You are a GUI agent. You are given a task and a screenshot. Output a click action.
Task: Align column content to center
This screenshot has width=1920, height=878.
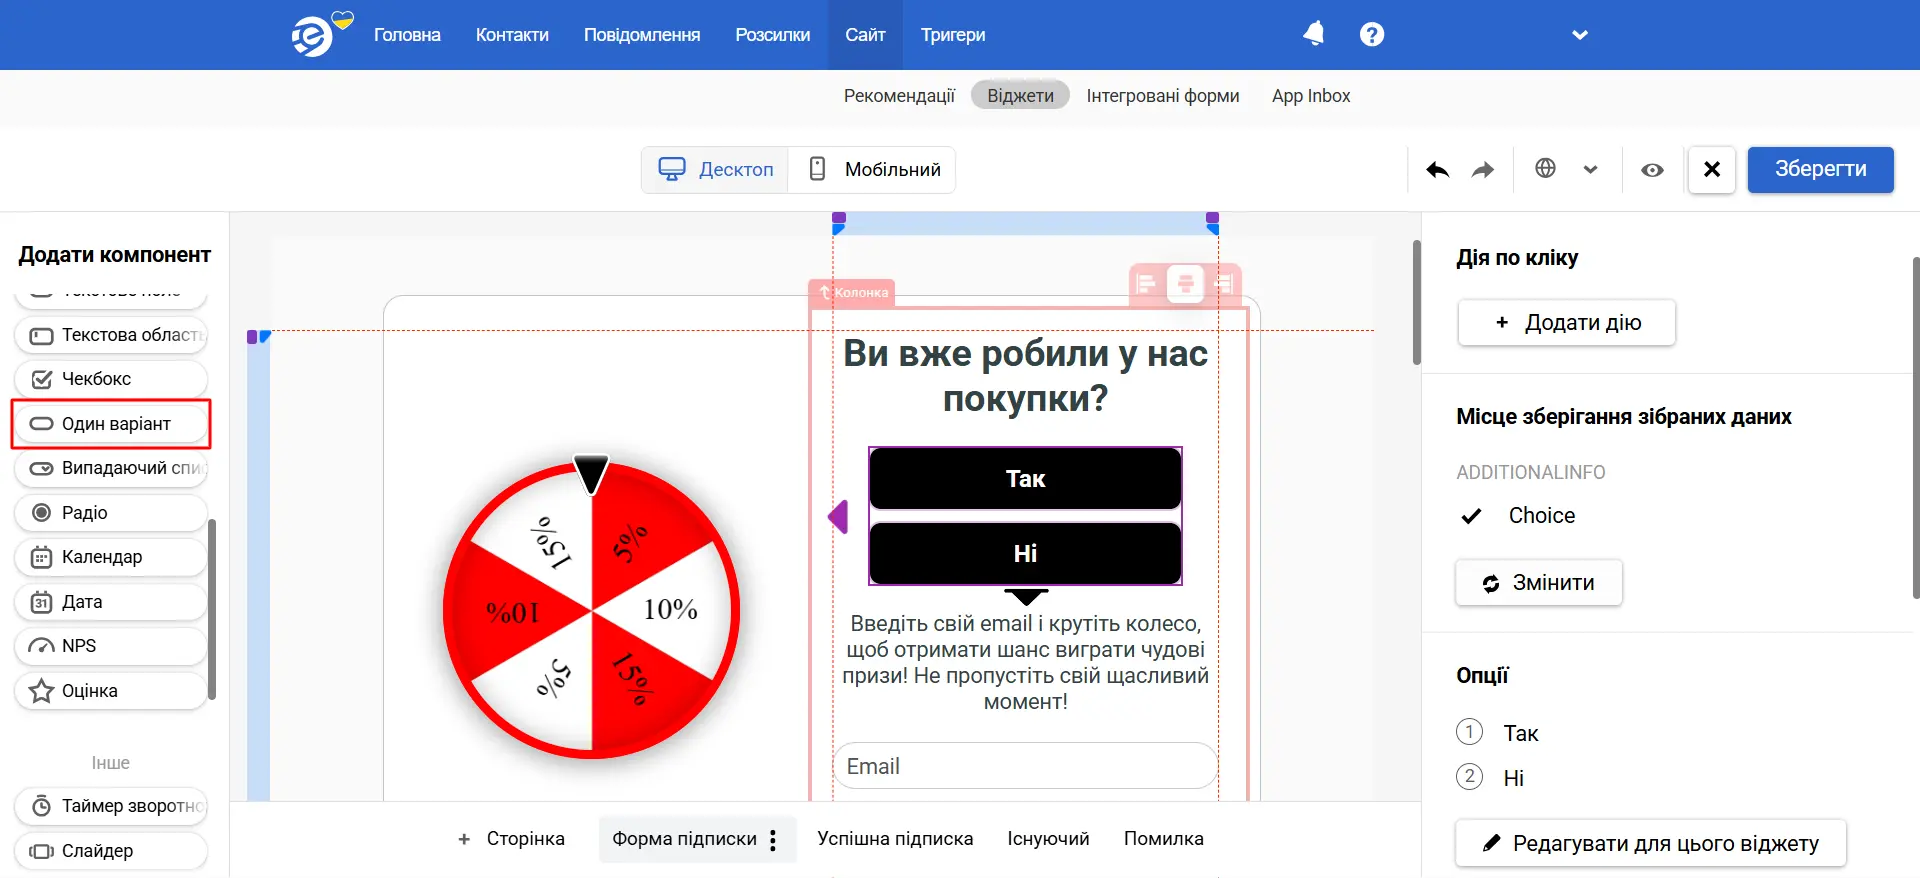(x=1185, y=284)
